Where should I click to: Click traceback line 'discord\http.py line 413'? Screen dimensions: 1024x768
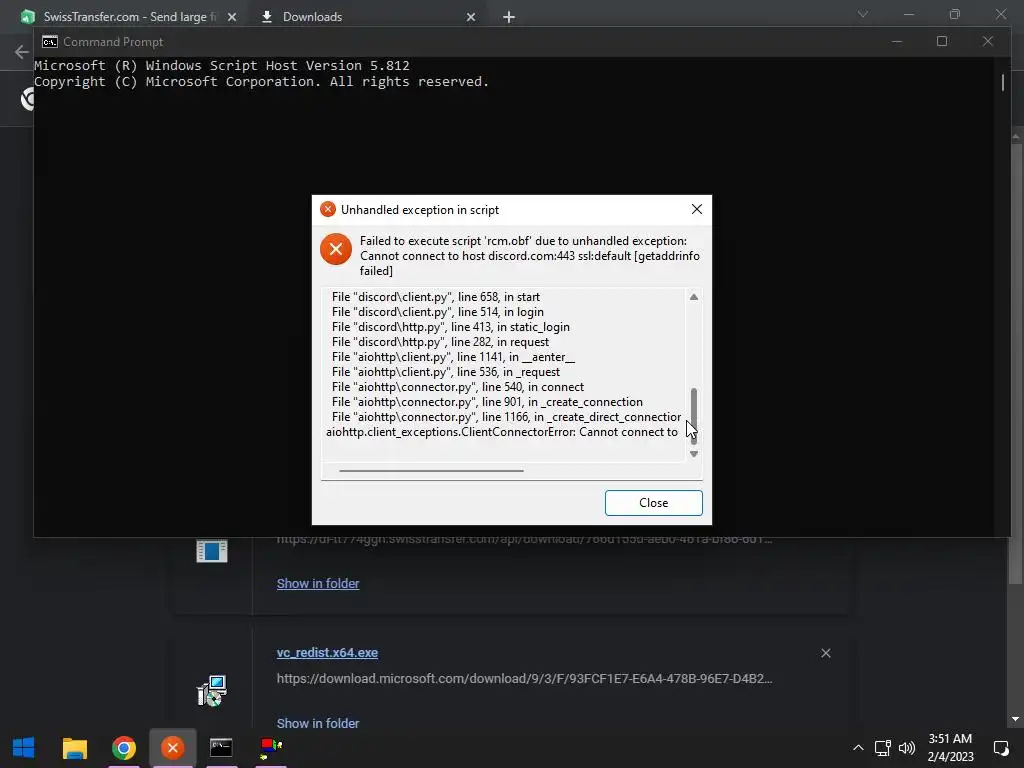(451, 327)
